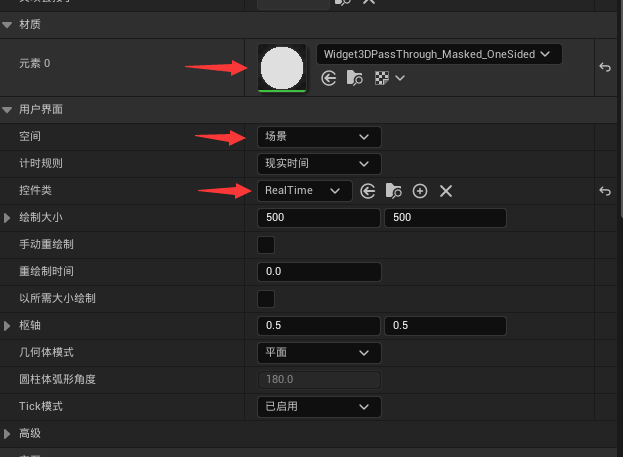Open the 空间 dropdown showing 场景
The width and height of the screenshot is (623, 457).
pyautogui.click(x=319, y=137)
